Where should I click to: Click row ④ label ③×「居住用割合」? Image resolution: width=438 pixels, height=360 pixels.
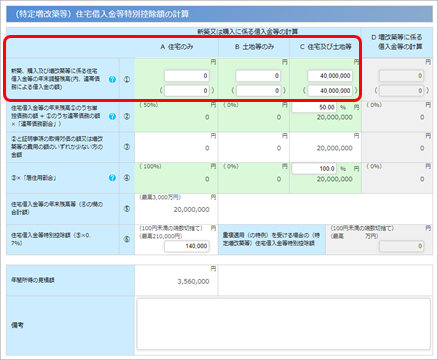point(33,178)
